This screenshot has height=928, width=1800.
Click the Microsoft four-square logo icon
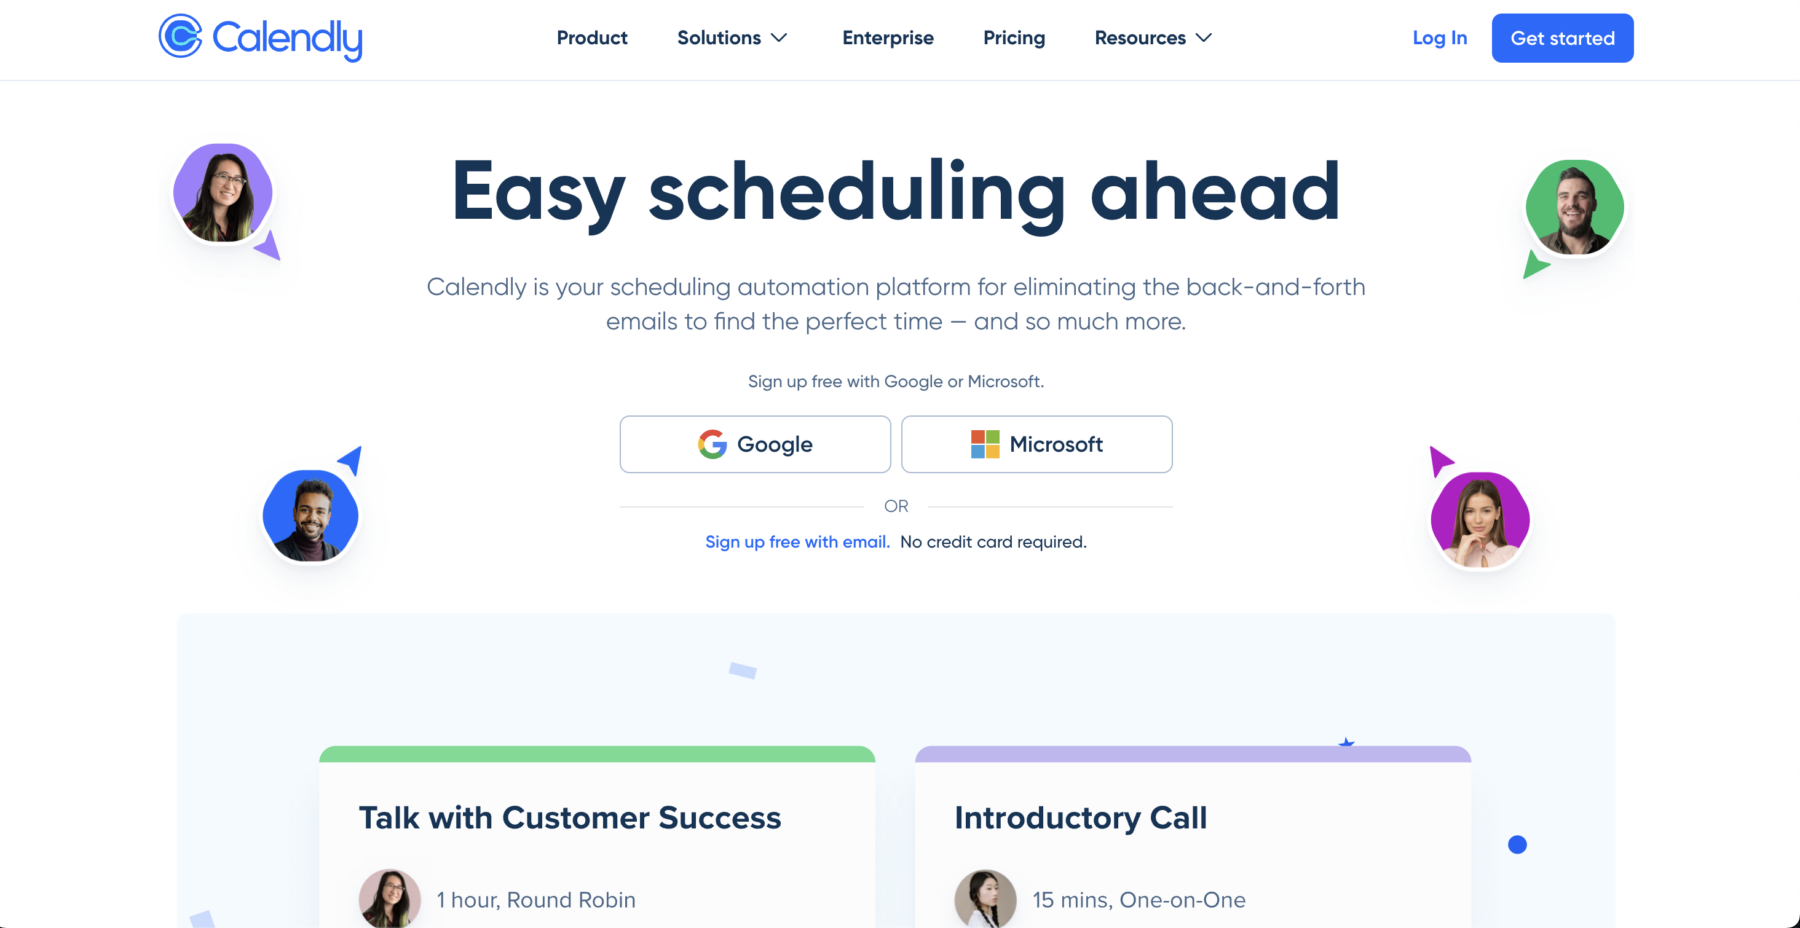tap(985, 444)
